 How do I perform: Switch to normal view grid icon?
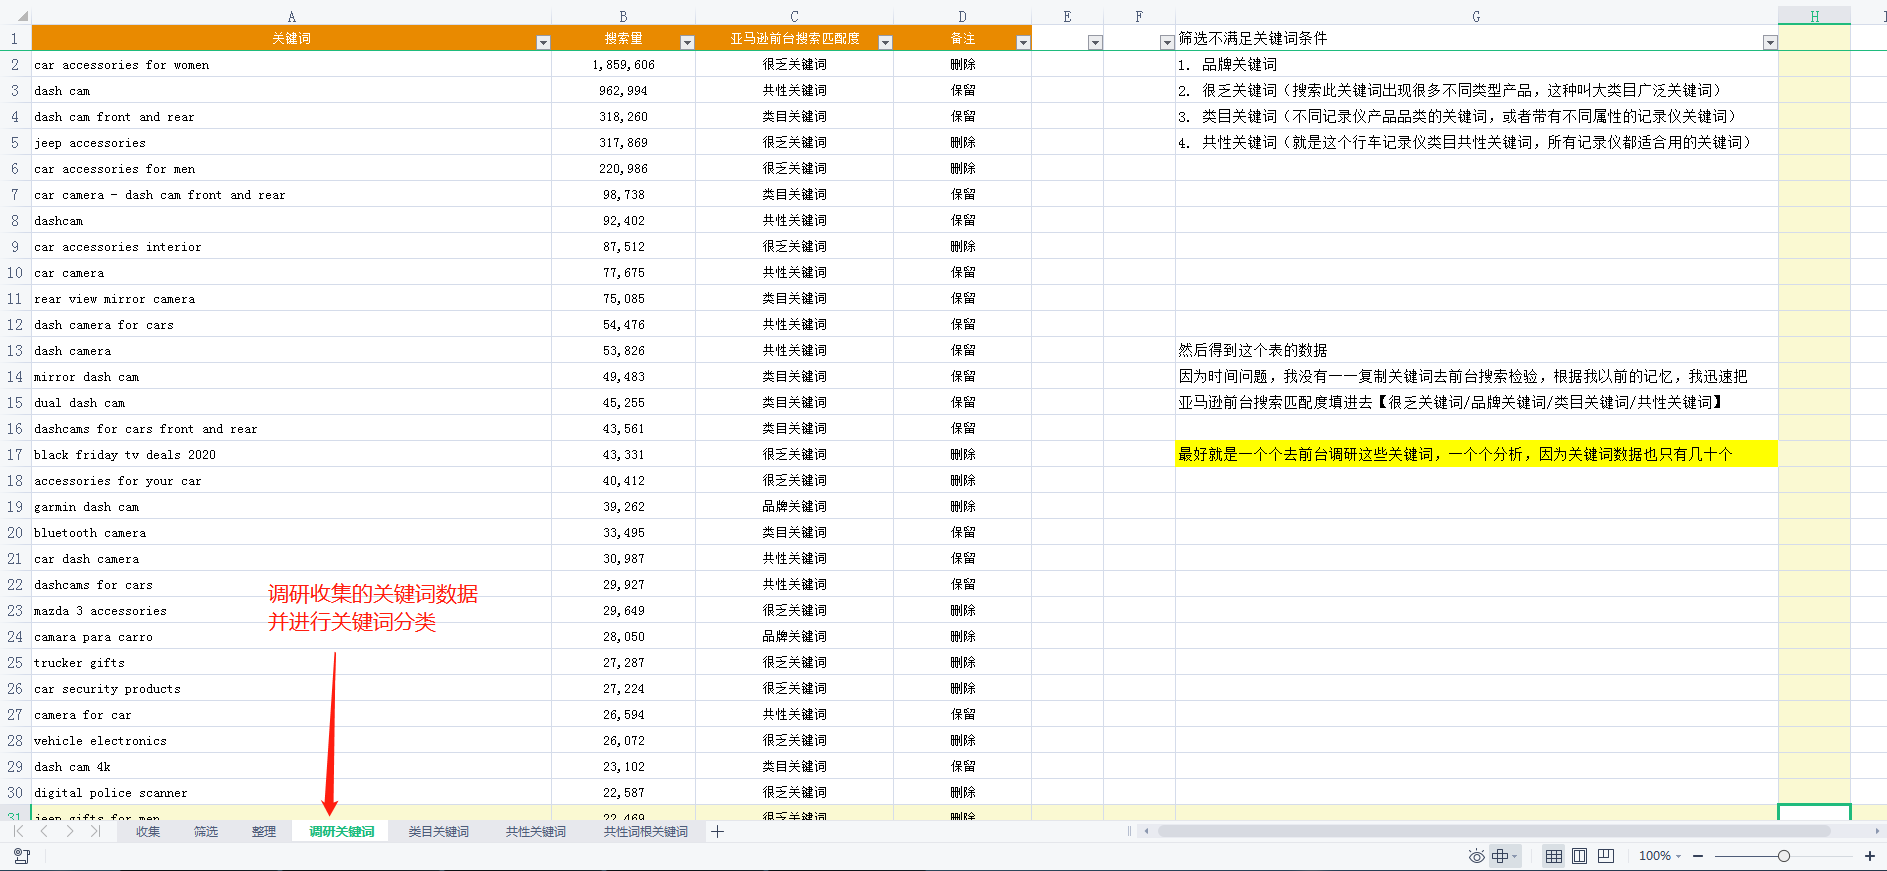click(x=1554, y=856)
